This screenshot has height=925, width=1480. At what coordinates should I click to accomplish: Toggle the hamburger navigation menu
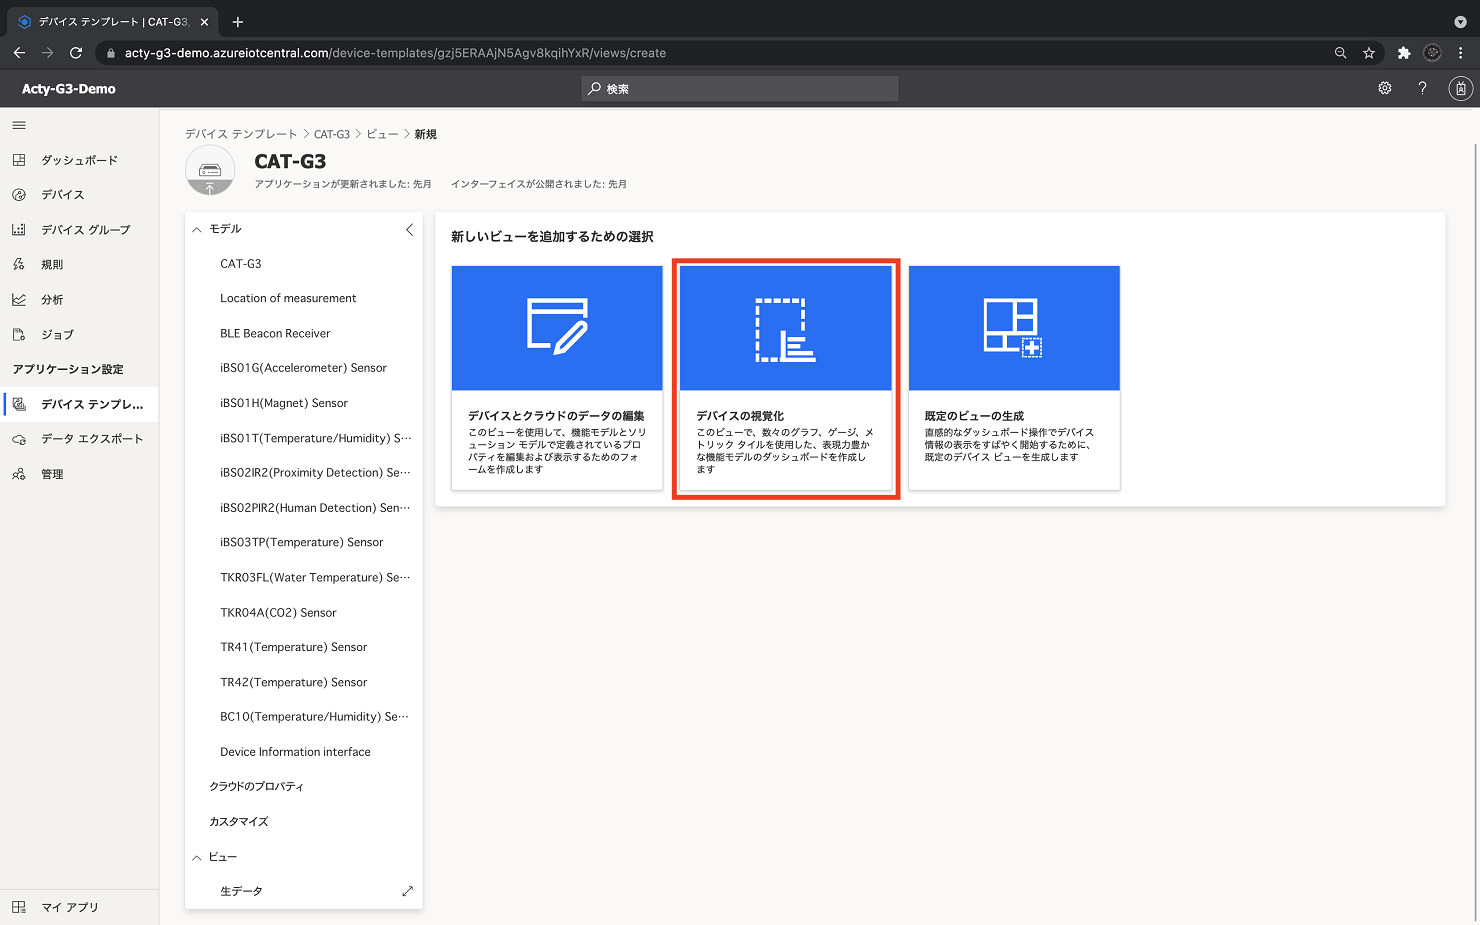(x=19, y=125)
